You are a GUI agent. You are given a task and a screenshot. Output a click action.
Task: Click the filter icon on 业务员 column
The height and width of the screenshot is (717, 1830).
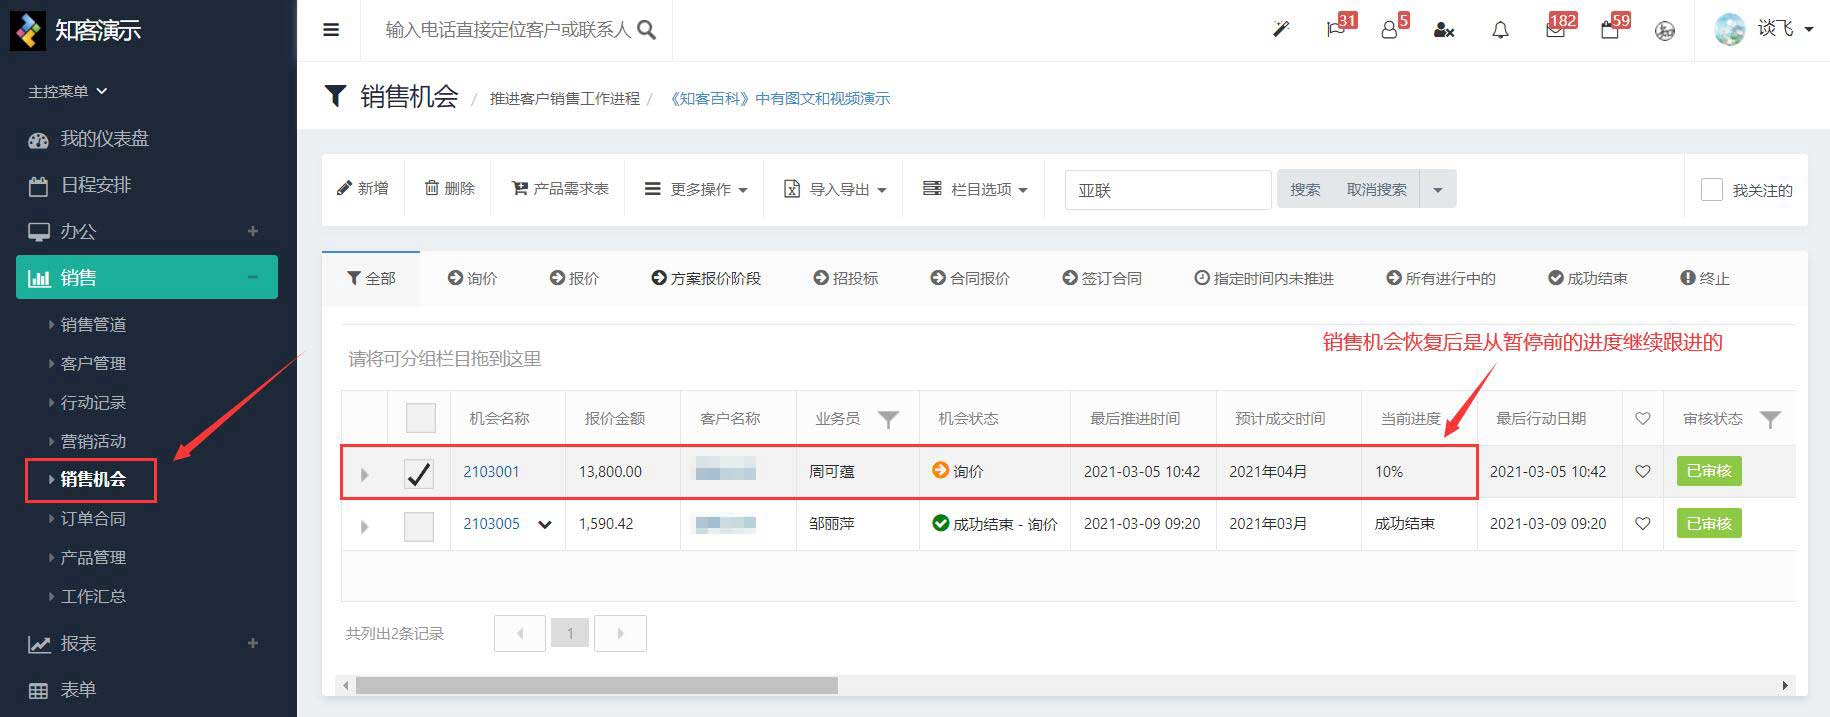pos(888,419)
